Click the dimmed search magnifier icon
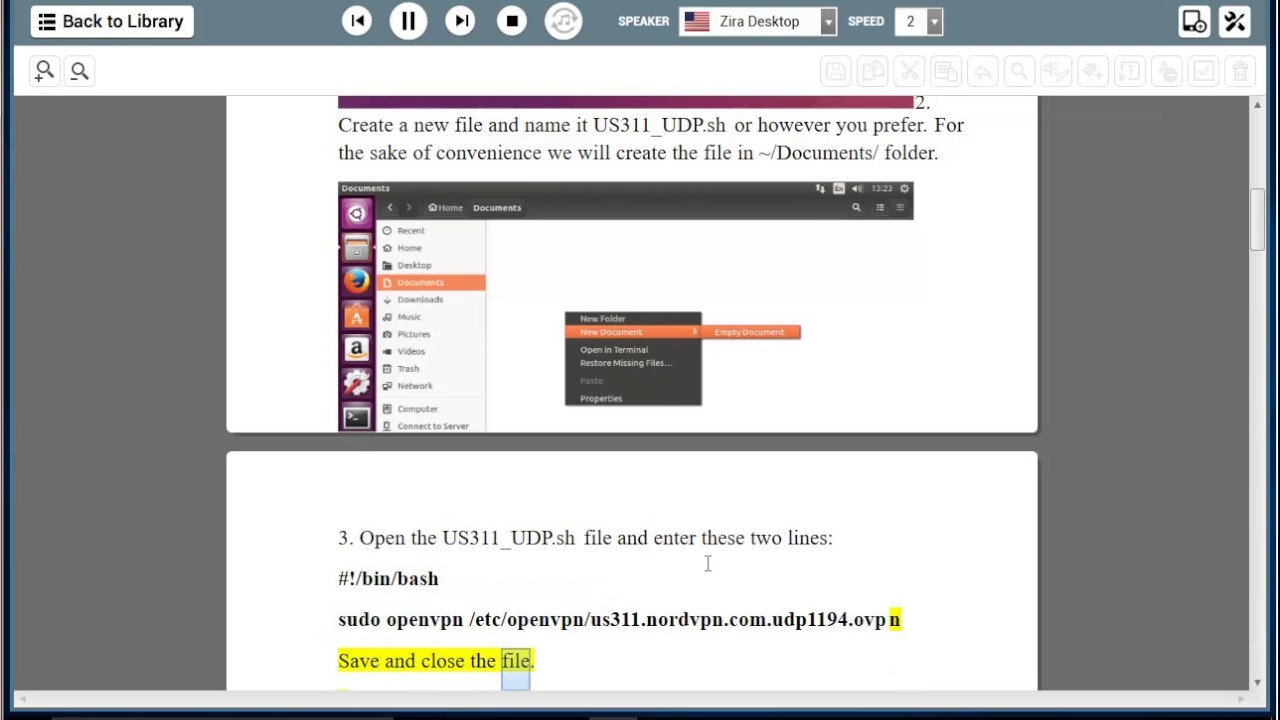 coord(1019,71)
